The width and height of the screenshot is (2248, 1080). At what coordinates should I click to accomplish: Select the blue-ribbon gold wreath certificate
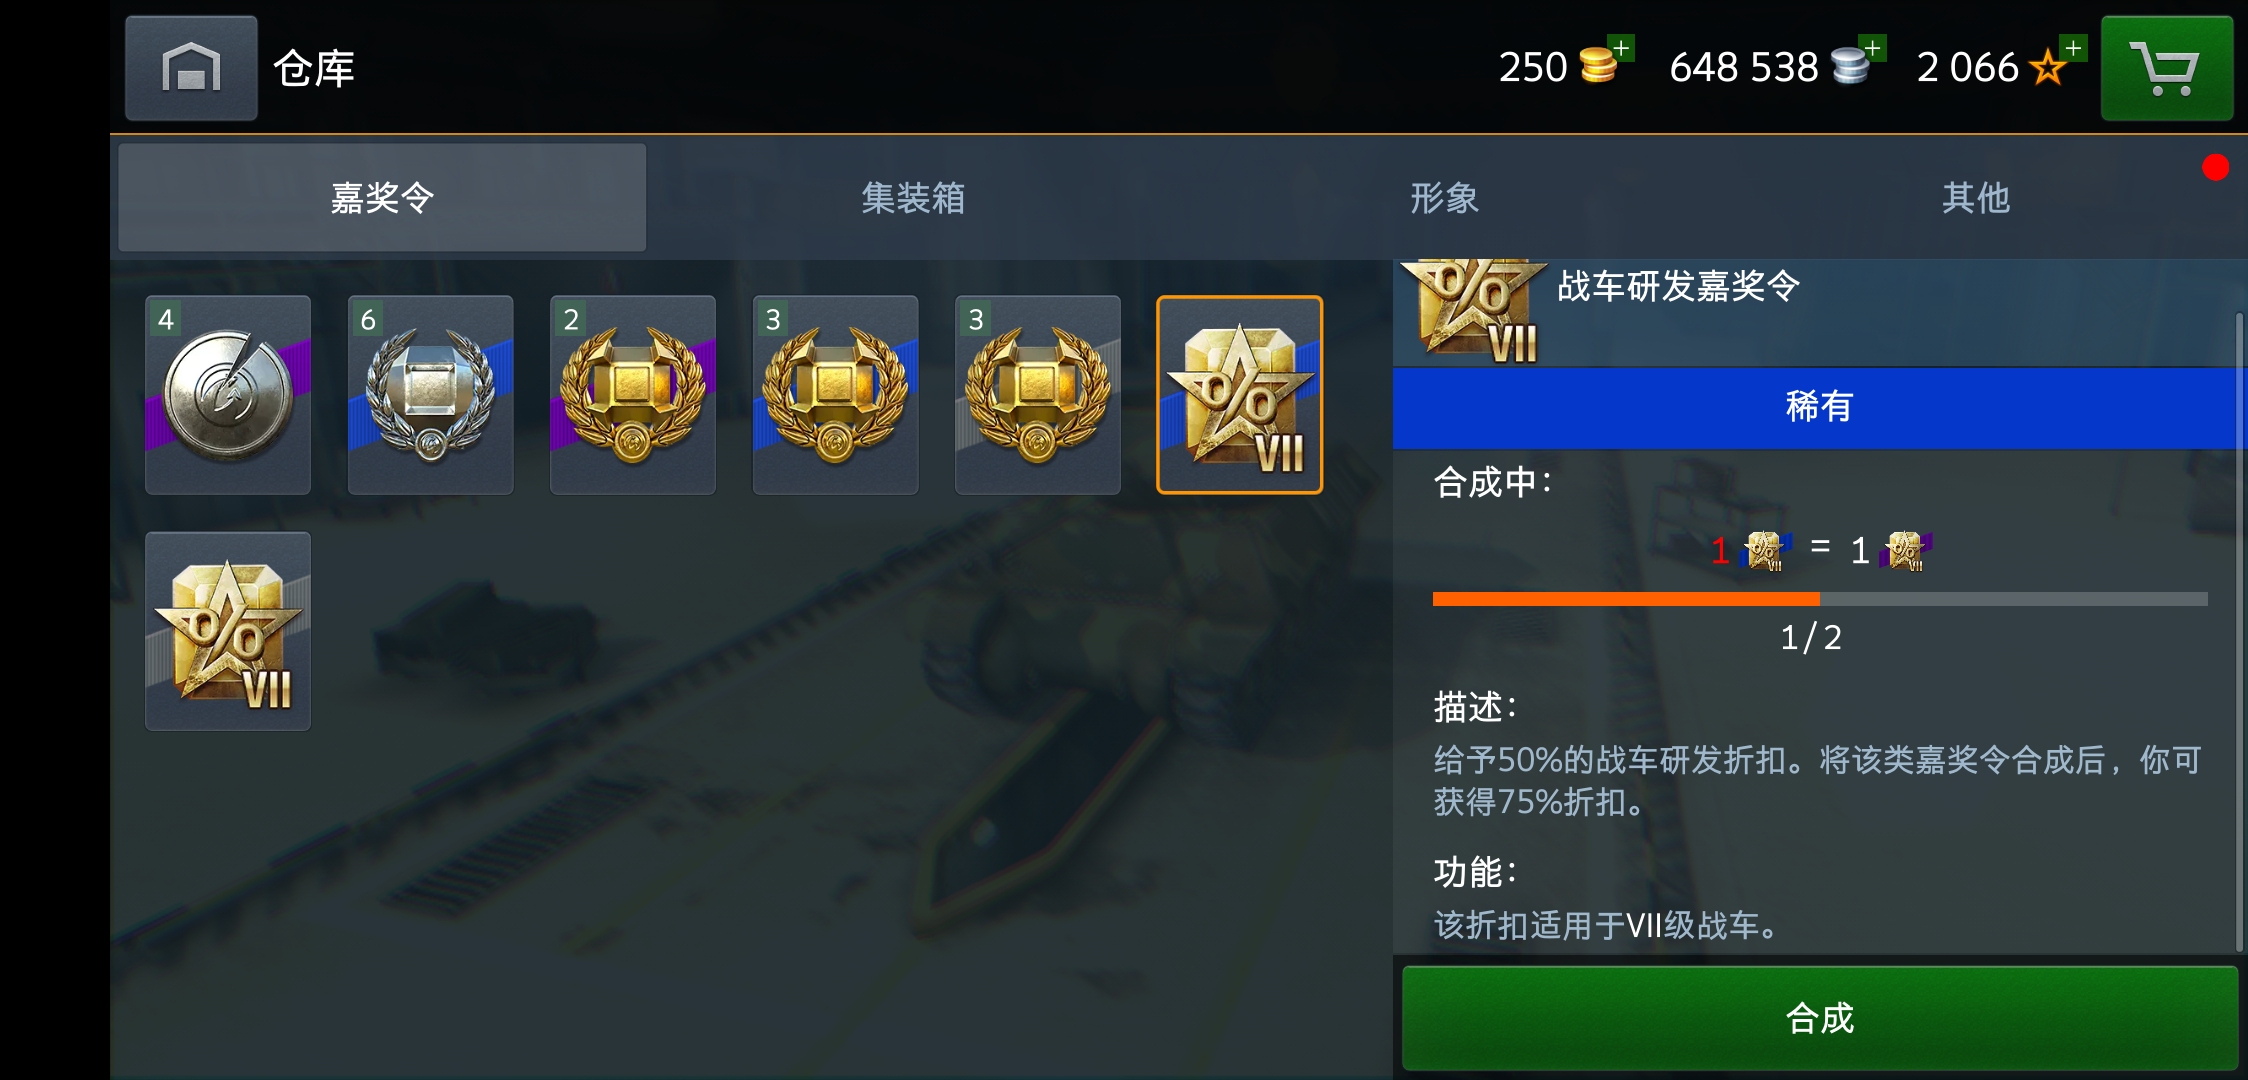pyautogui.click(x=835, y=395)
